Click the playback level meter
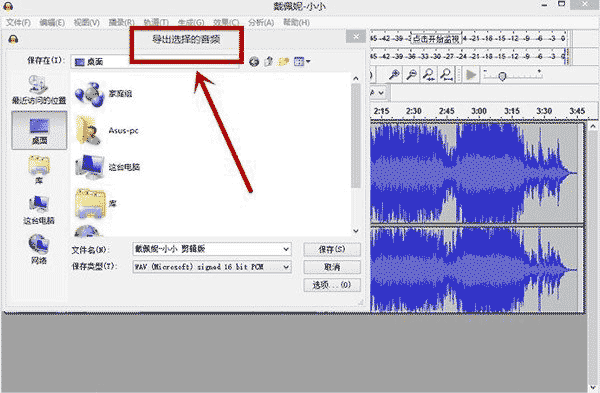600x393 pixels. click(469, 57)
